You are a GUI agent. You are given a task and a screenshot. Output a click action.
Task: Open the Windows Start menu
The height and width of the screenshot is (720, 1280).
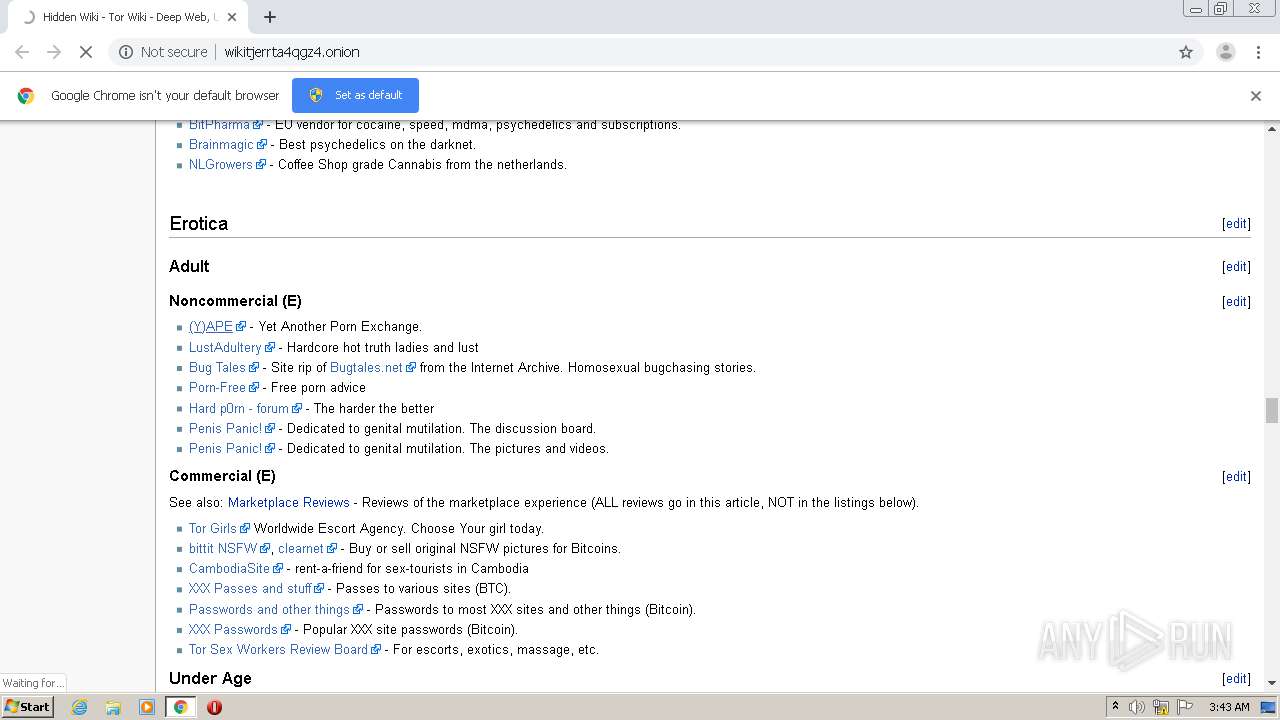point(28,707)
